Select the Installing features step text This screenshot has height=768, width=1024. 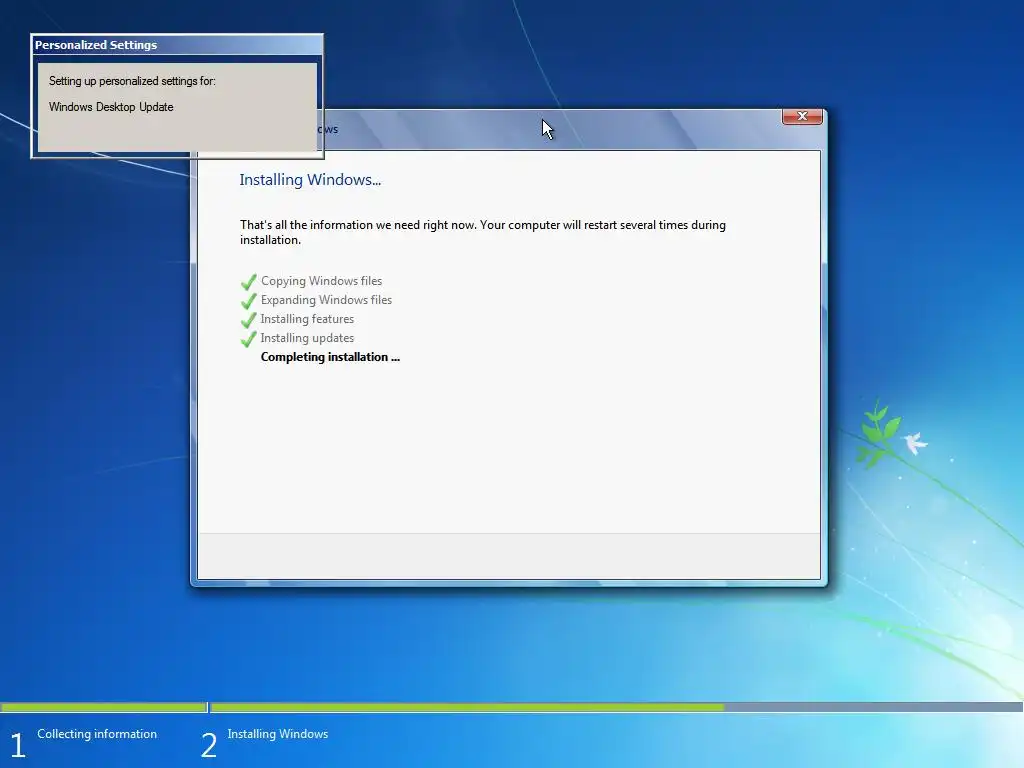click(307, 319)
